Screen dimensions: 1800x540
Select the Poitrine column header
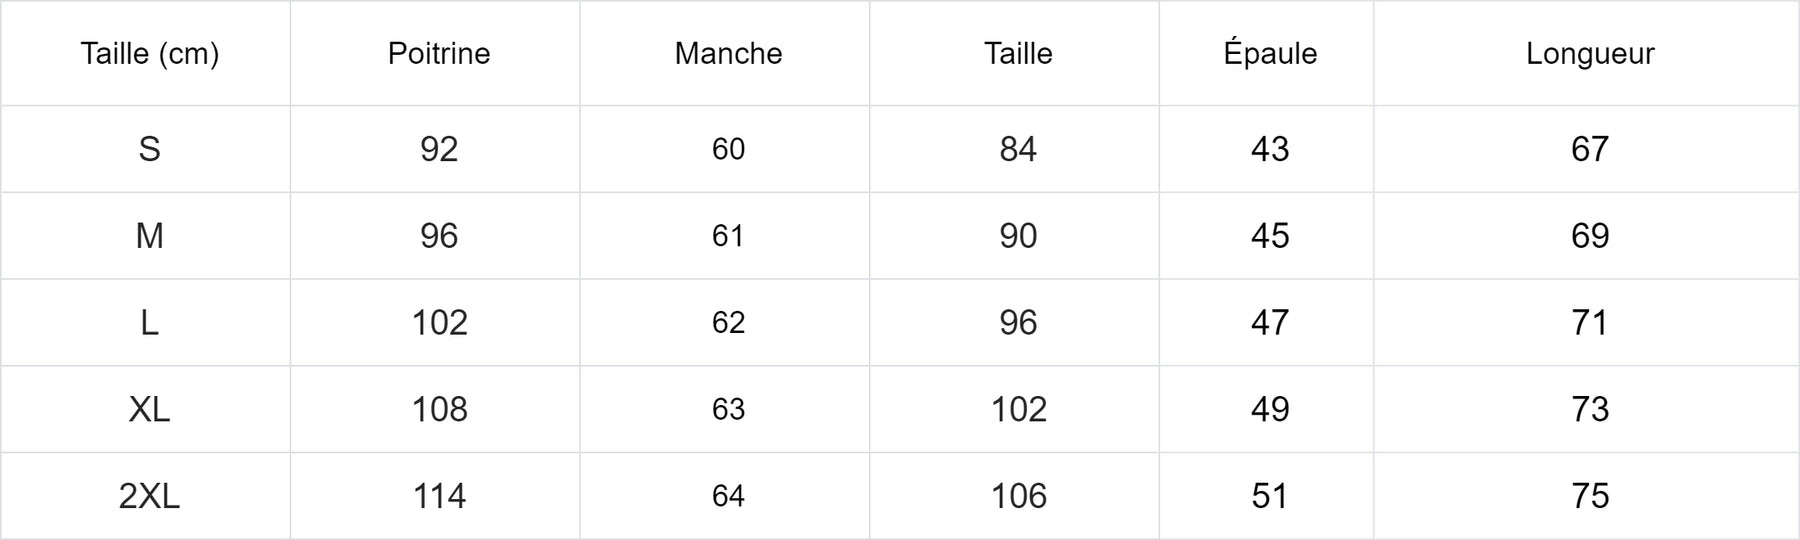pyautogui.click(x=439, y=53)
